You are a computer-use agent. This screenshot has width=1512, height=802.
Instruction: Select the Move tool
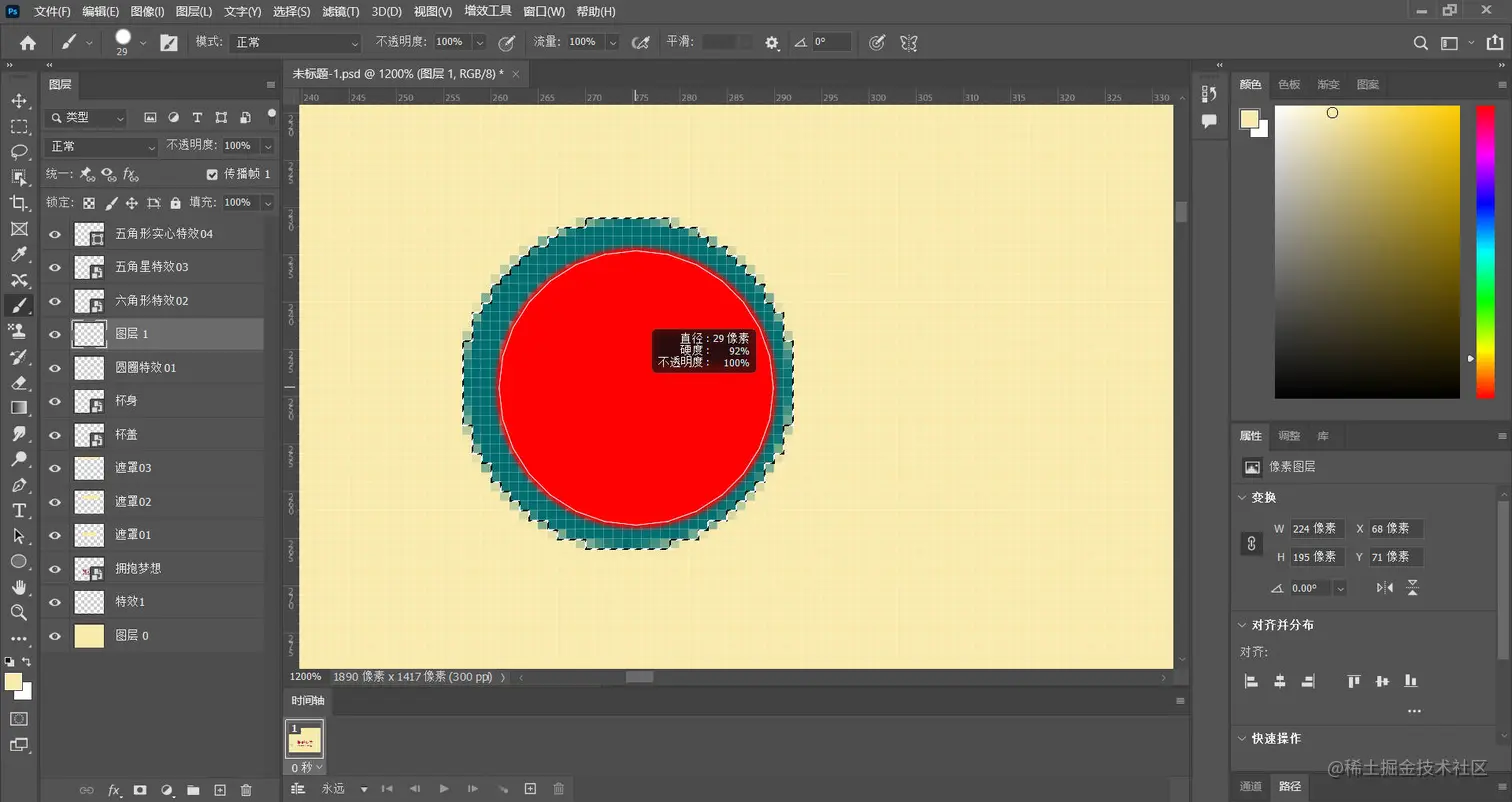20,101
